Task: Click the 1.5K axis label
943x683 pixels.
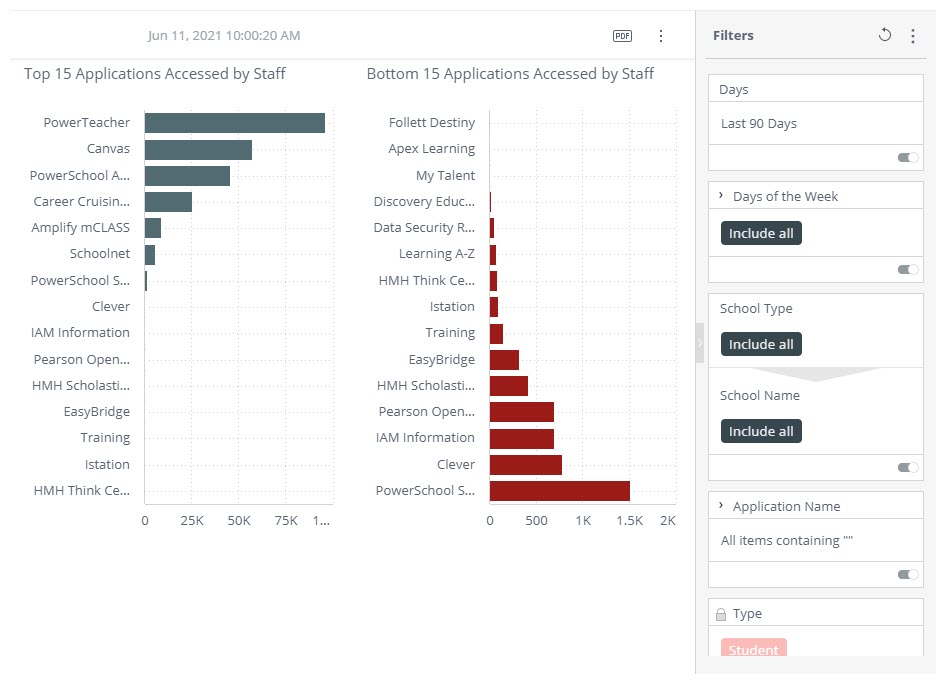Action: coord(630,521)
